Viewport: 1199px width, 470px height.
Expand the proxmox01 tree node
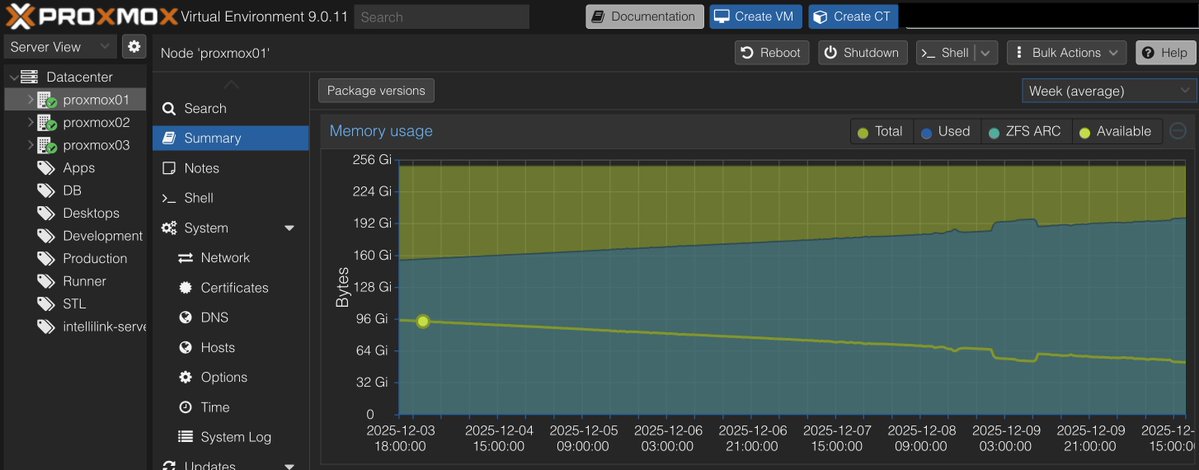click(x=31, y=99)
